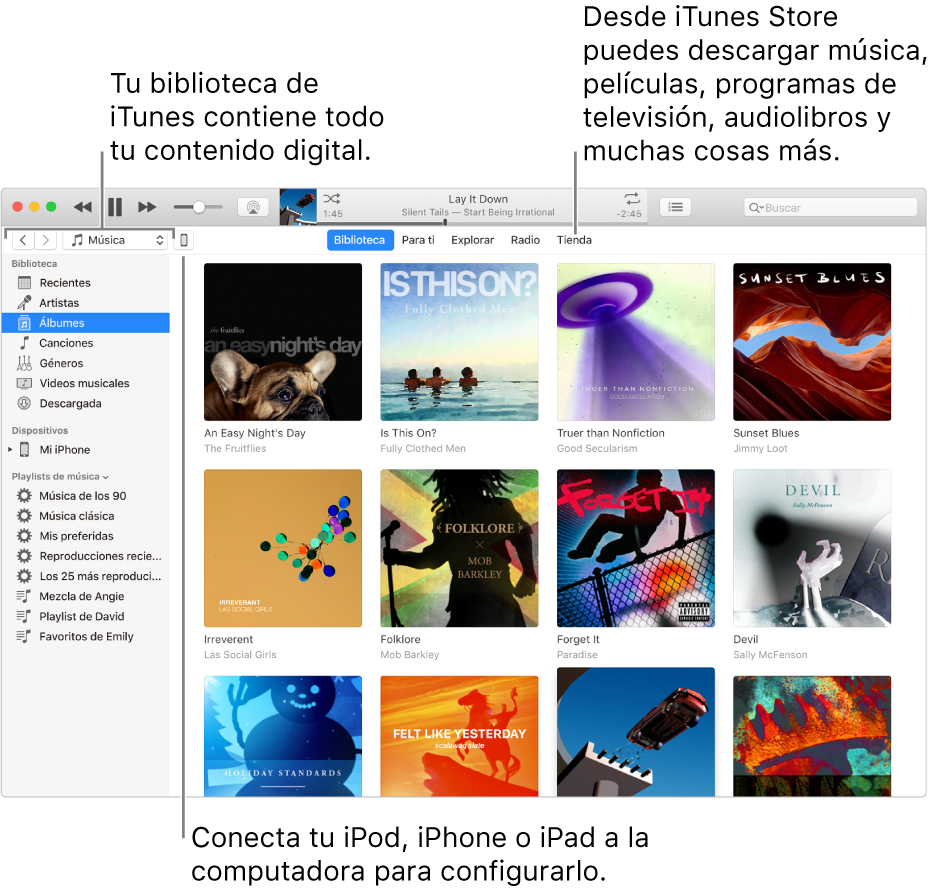The height and width of the screenshot is (891, 934).
Task: Open the Sunset Blues album cover
Action: coord(812,342)
